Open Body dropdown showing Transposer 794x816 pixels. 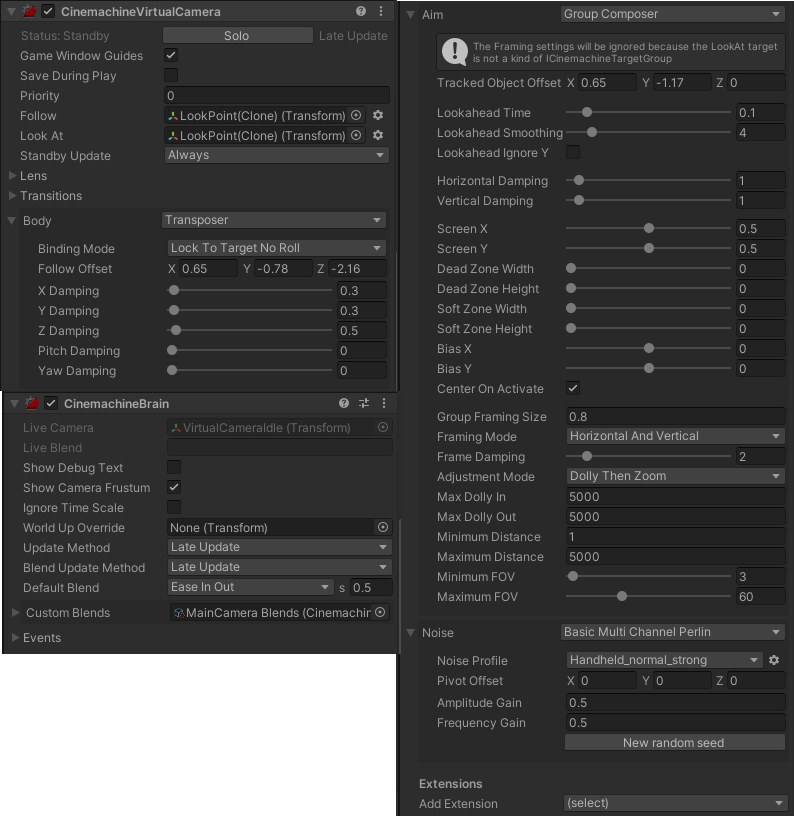pyautogui.click(x=274, y=220)
